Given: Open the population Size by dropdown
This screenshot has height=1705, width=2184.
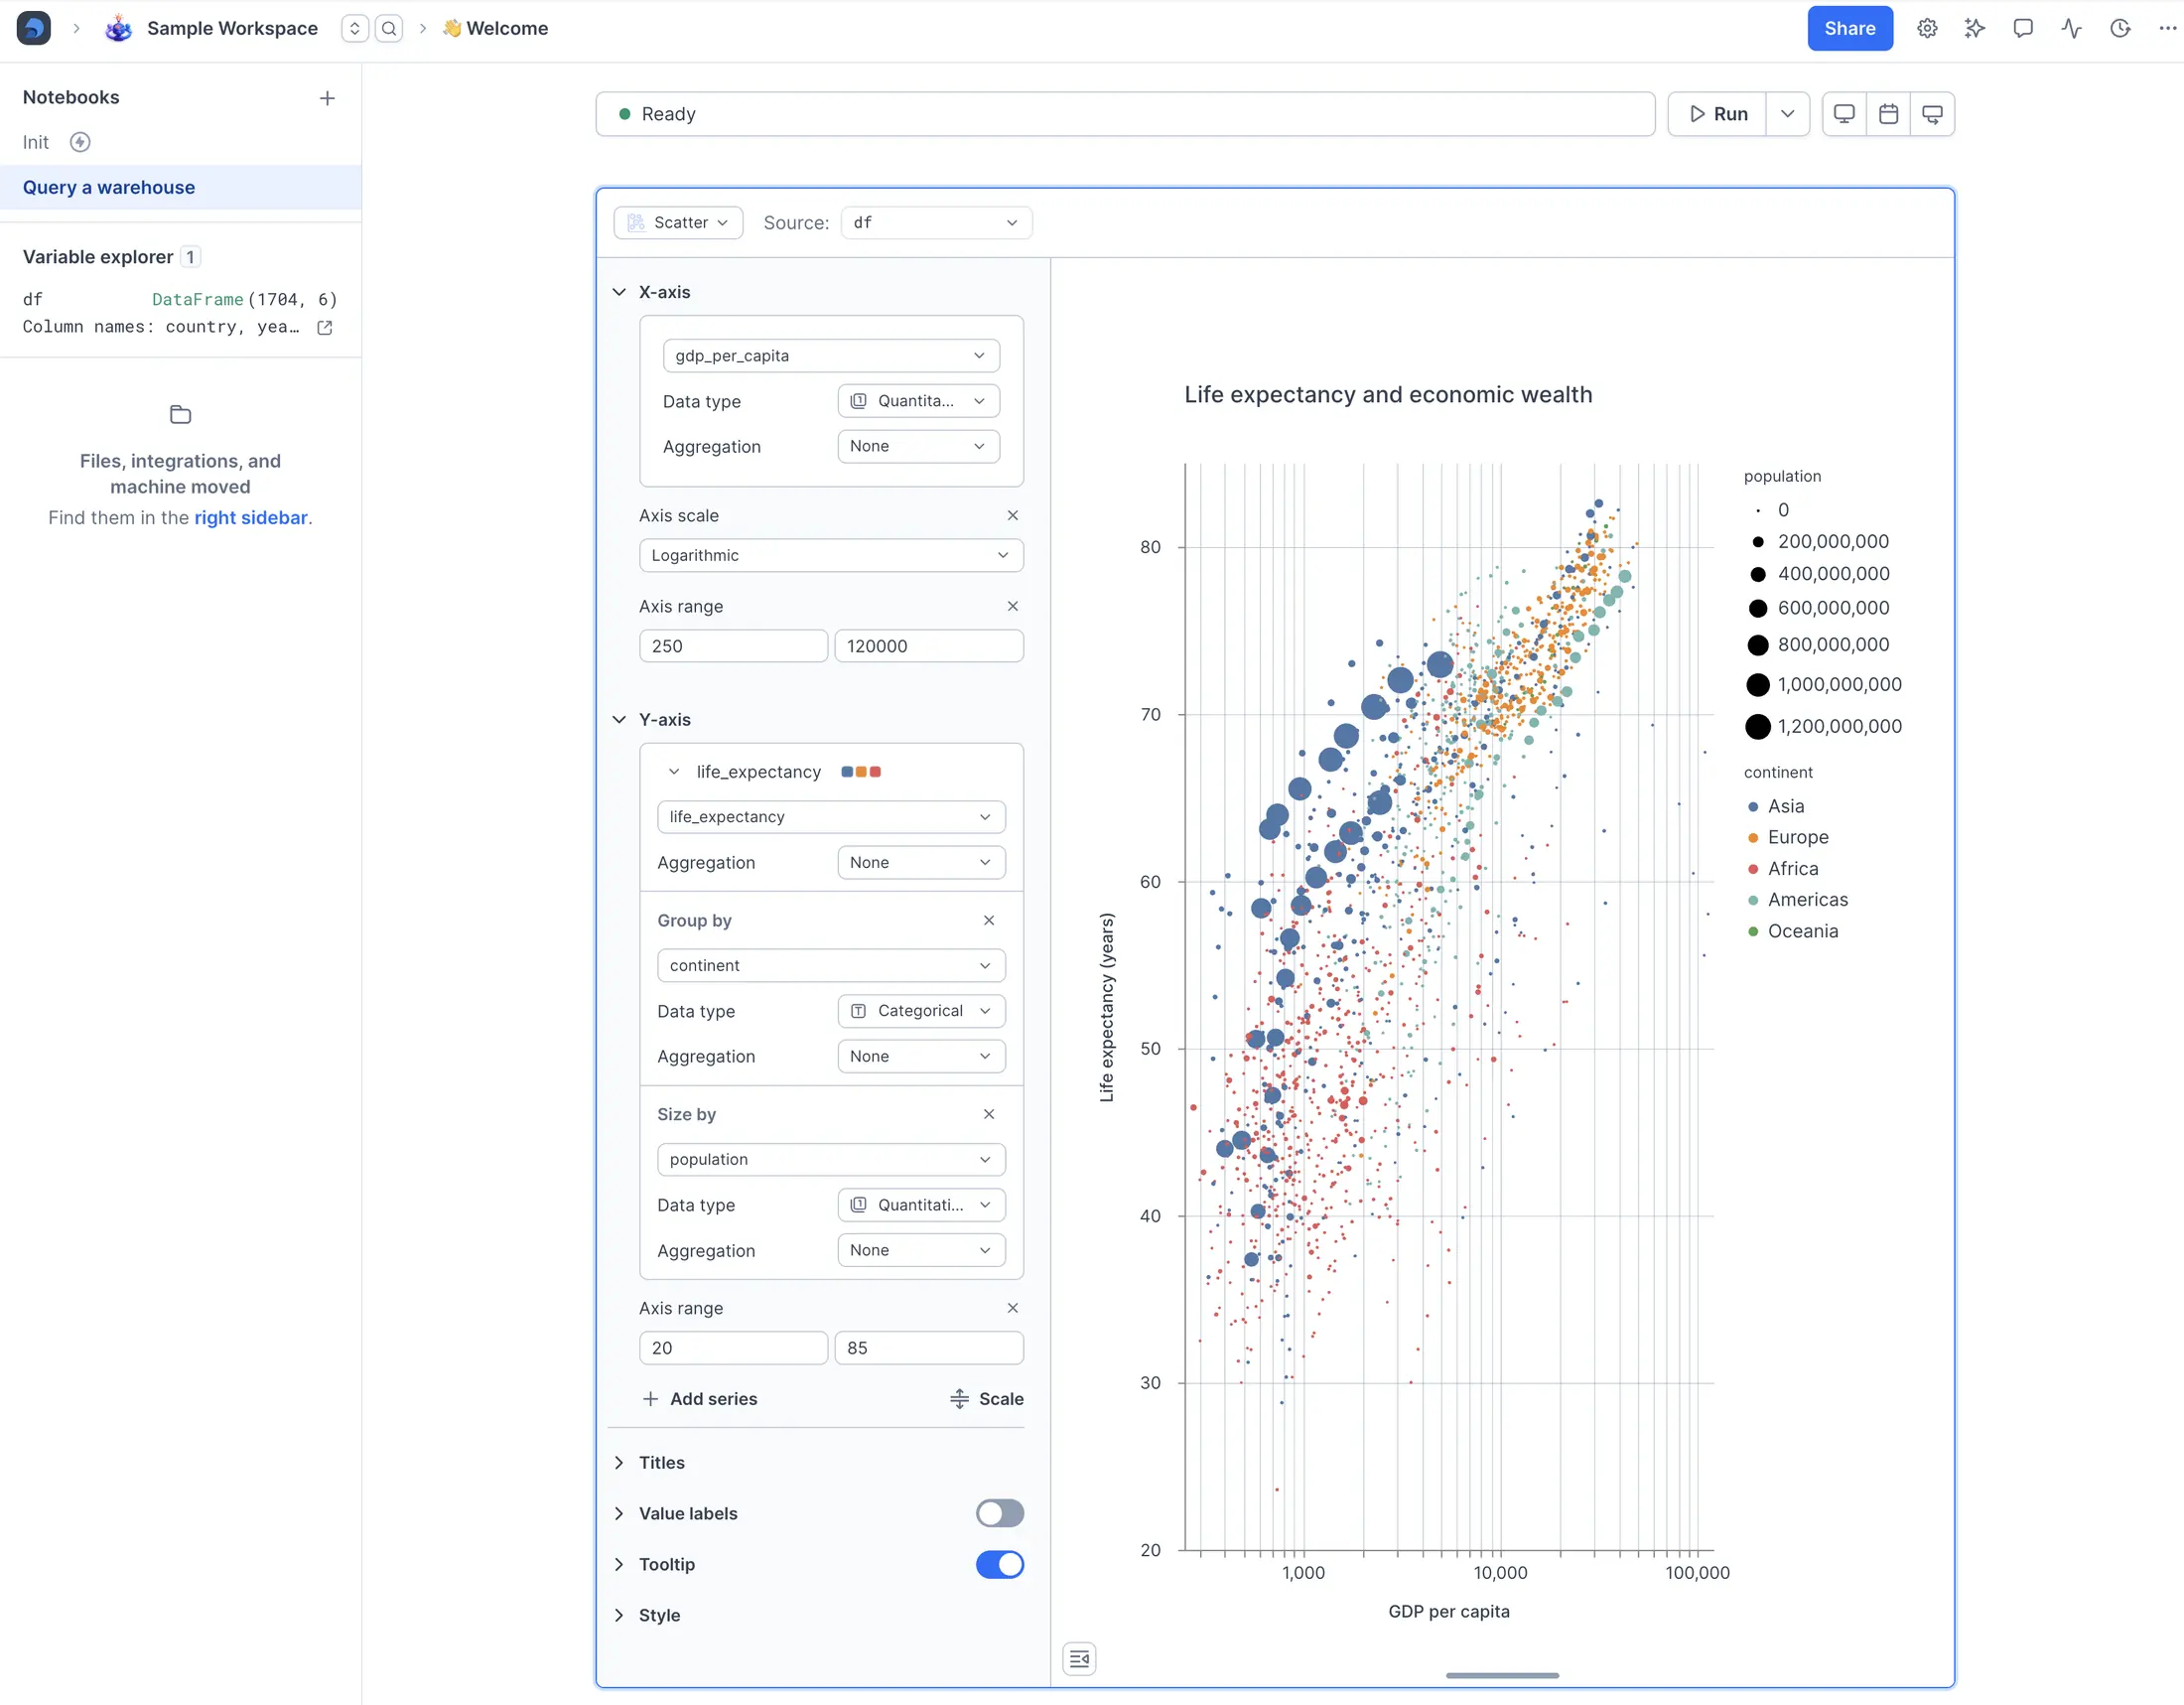Looking at the screenshot, I should coord(830,1159).
